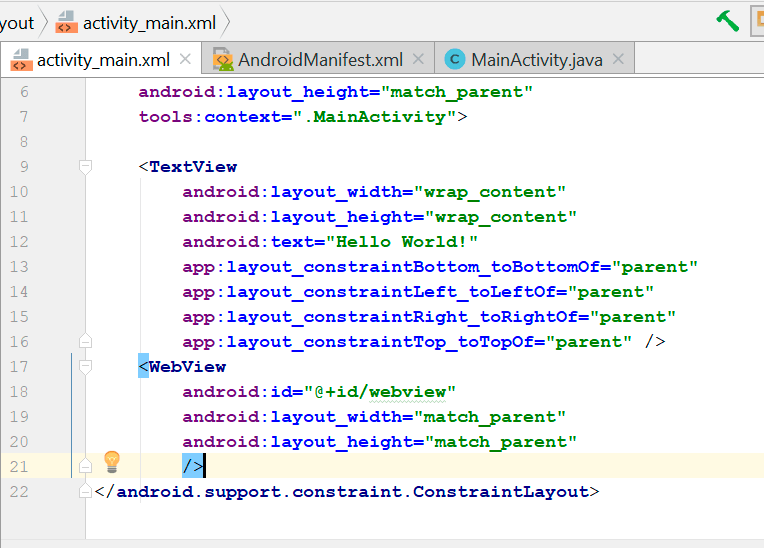764x548 pixels.
Task: Click the "@+id/webview" id value
Action: [x=380, y=392]
